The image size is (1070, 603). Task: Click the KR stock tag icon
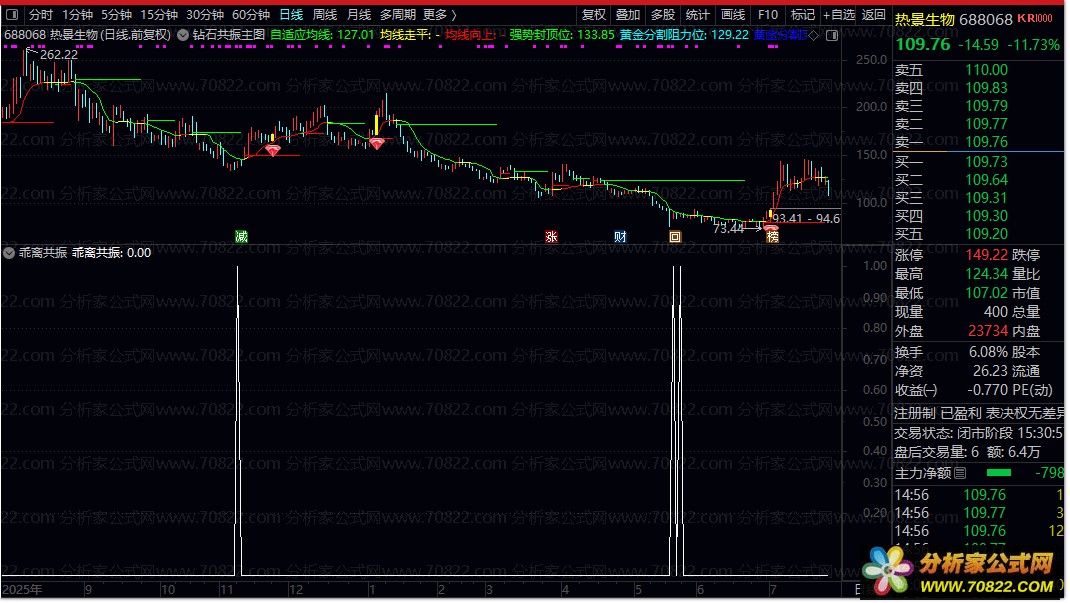point(1035,18)
